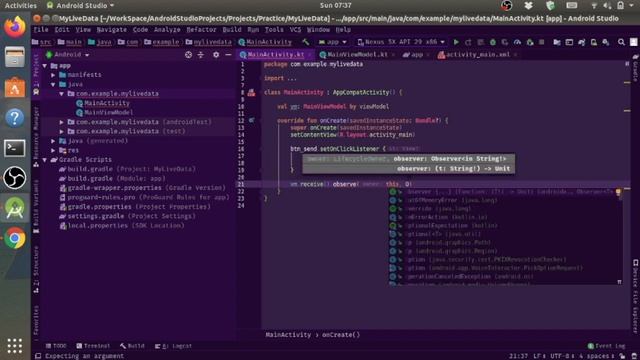Click the Collapse All icon in Project panel
This screenshot has height=360, width=640.
click(201, 54)
